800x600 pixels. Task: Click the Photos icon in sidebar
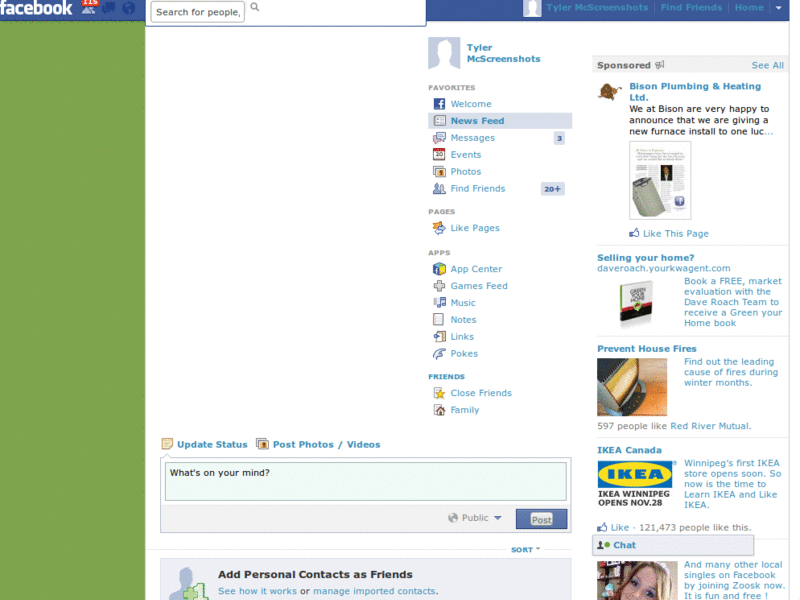pyautogui.click(x=439, y=171)
